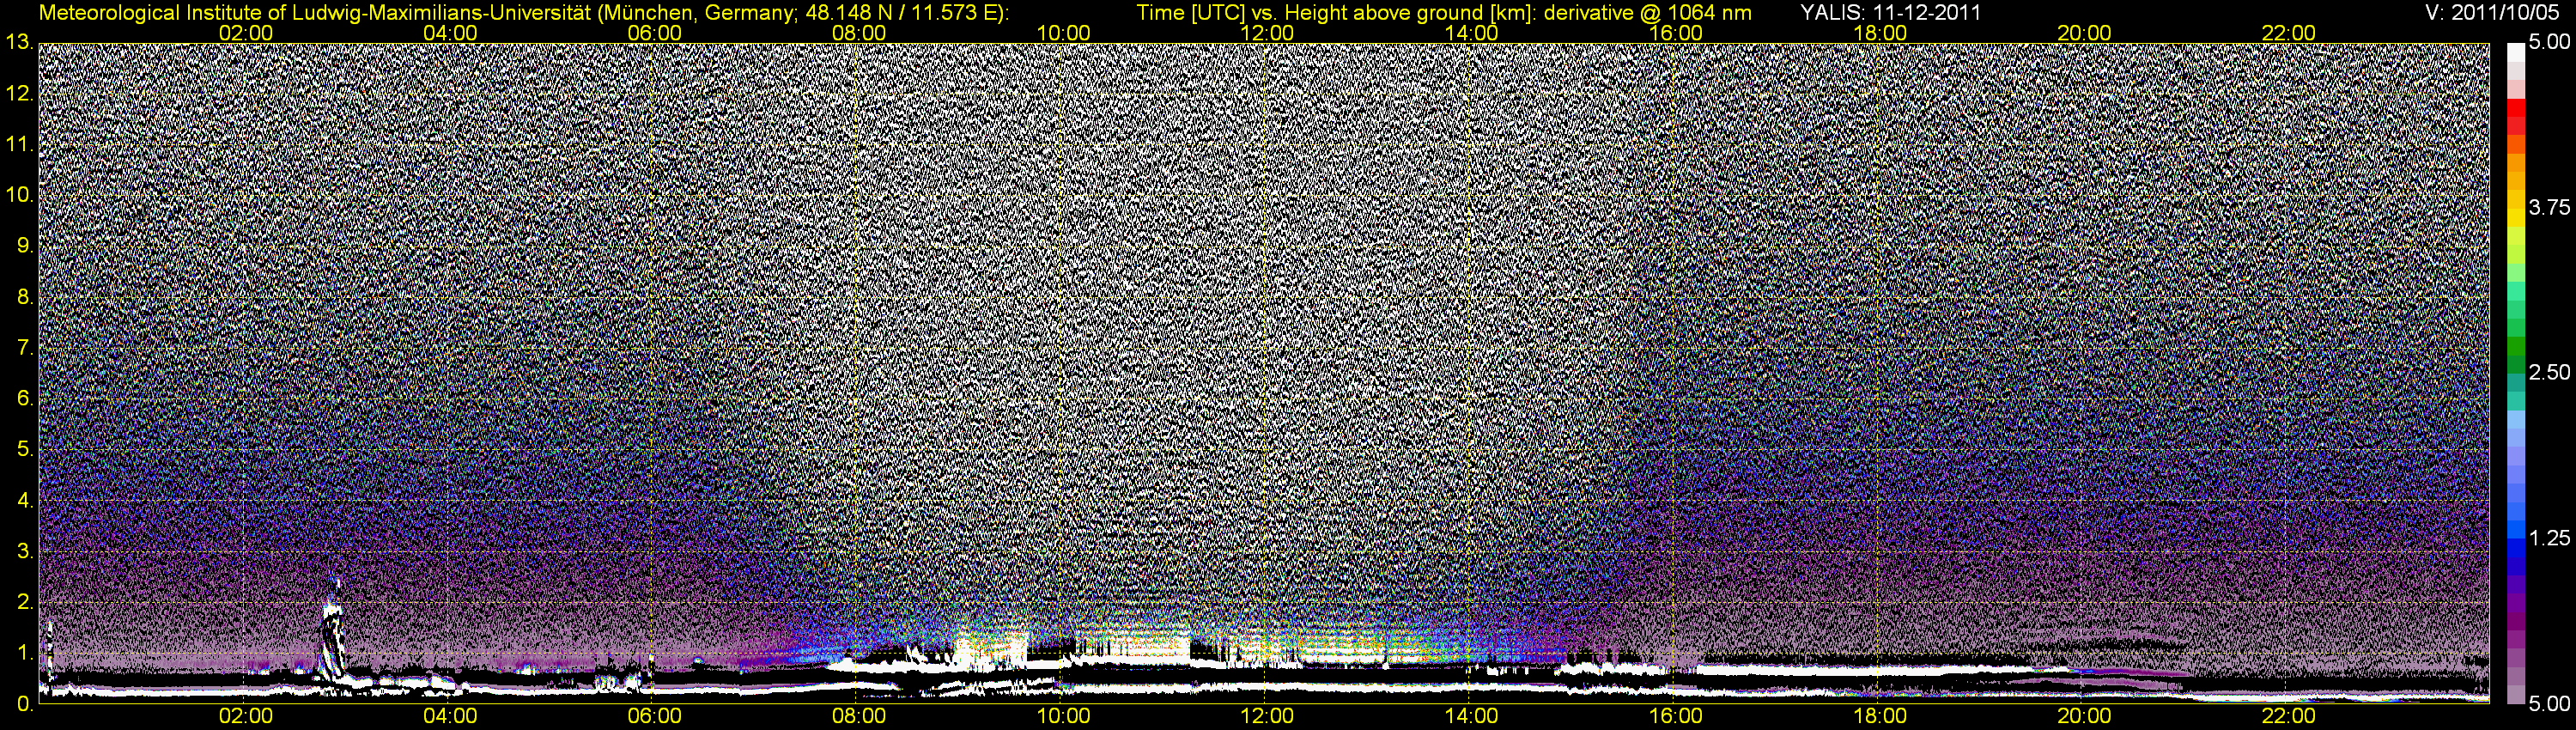The height and width of the screenshot is (730, 2576).
Task: Pick the yellow band of the color scale
Action: pyautogui.click(x=2515, y=218)
